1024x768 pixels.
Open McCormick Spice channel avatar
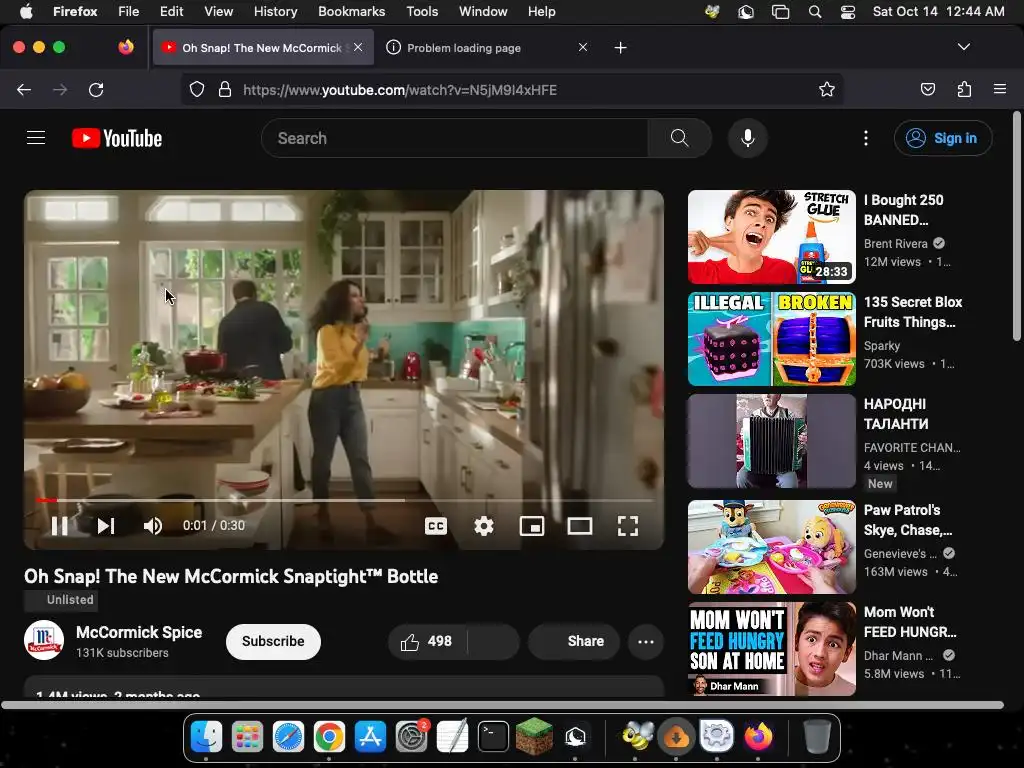pyautogui.click(x=44, y=640)
